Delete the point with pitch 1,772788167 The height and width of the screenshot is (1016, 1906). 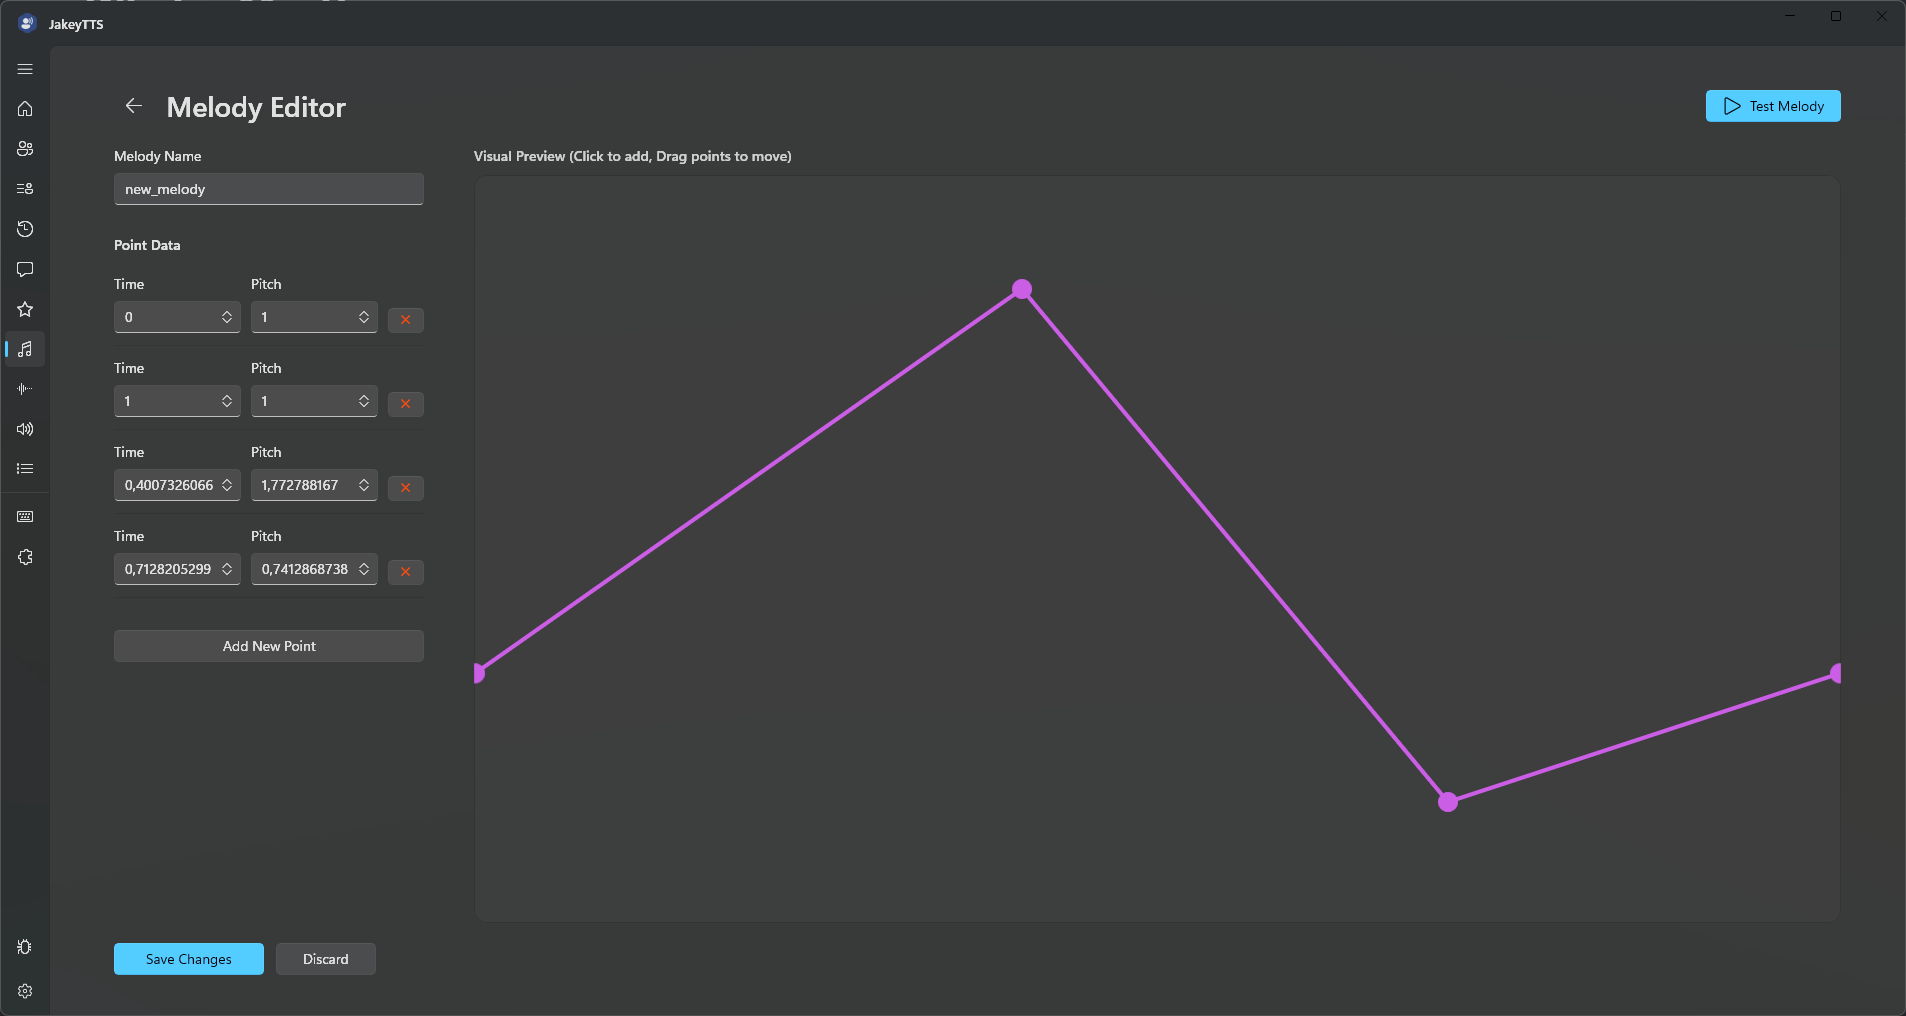click(x=405, y=488)
